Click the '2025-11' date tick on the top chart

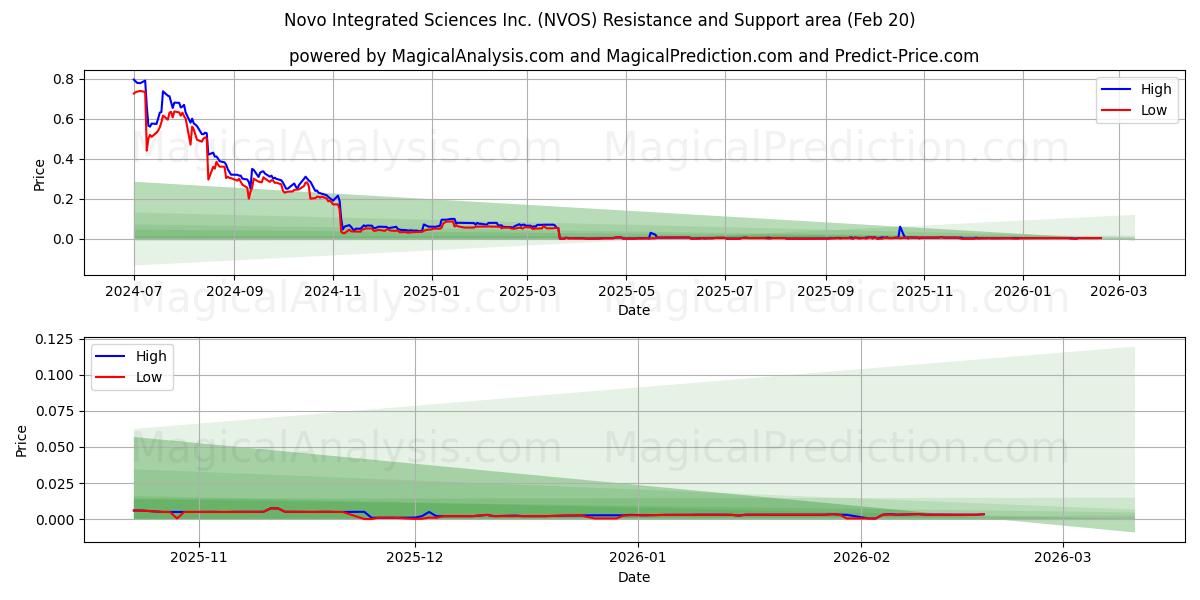pyautogui.click(x=925, y=292)
